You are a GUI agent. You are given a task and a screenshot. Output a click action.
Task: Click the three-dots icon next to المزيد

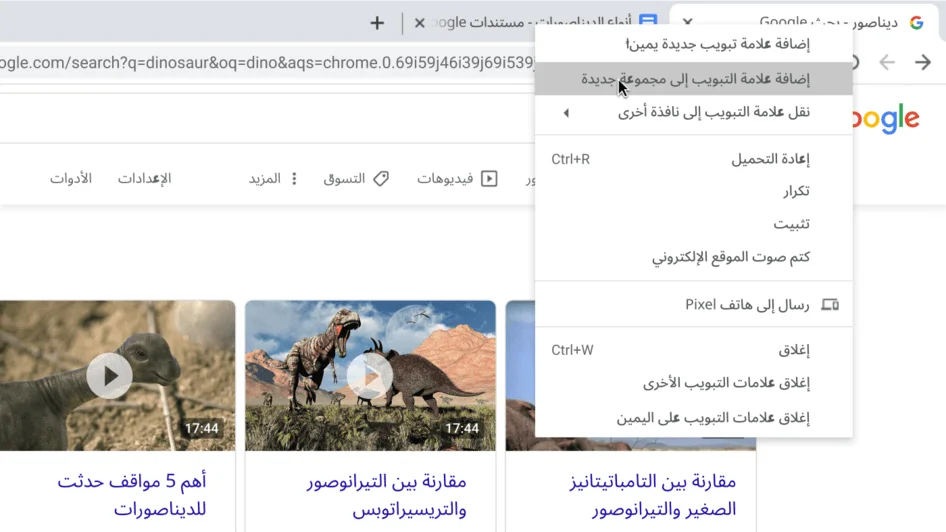point(294,179)
